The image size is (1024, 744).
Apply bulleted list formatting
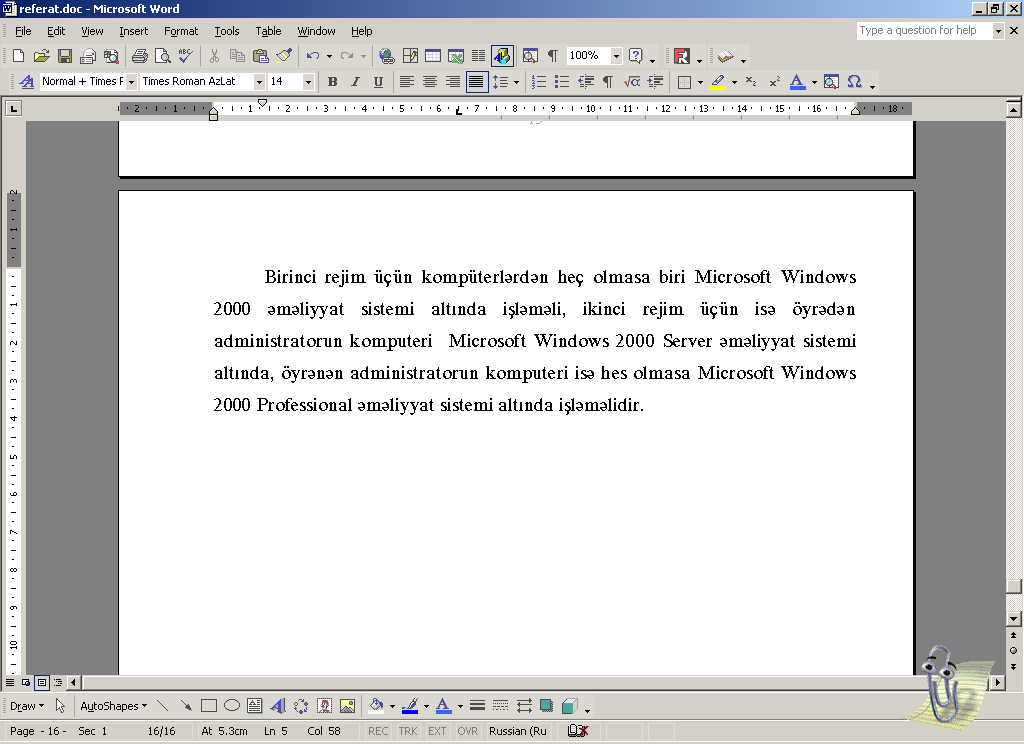[x=562, y=82]
